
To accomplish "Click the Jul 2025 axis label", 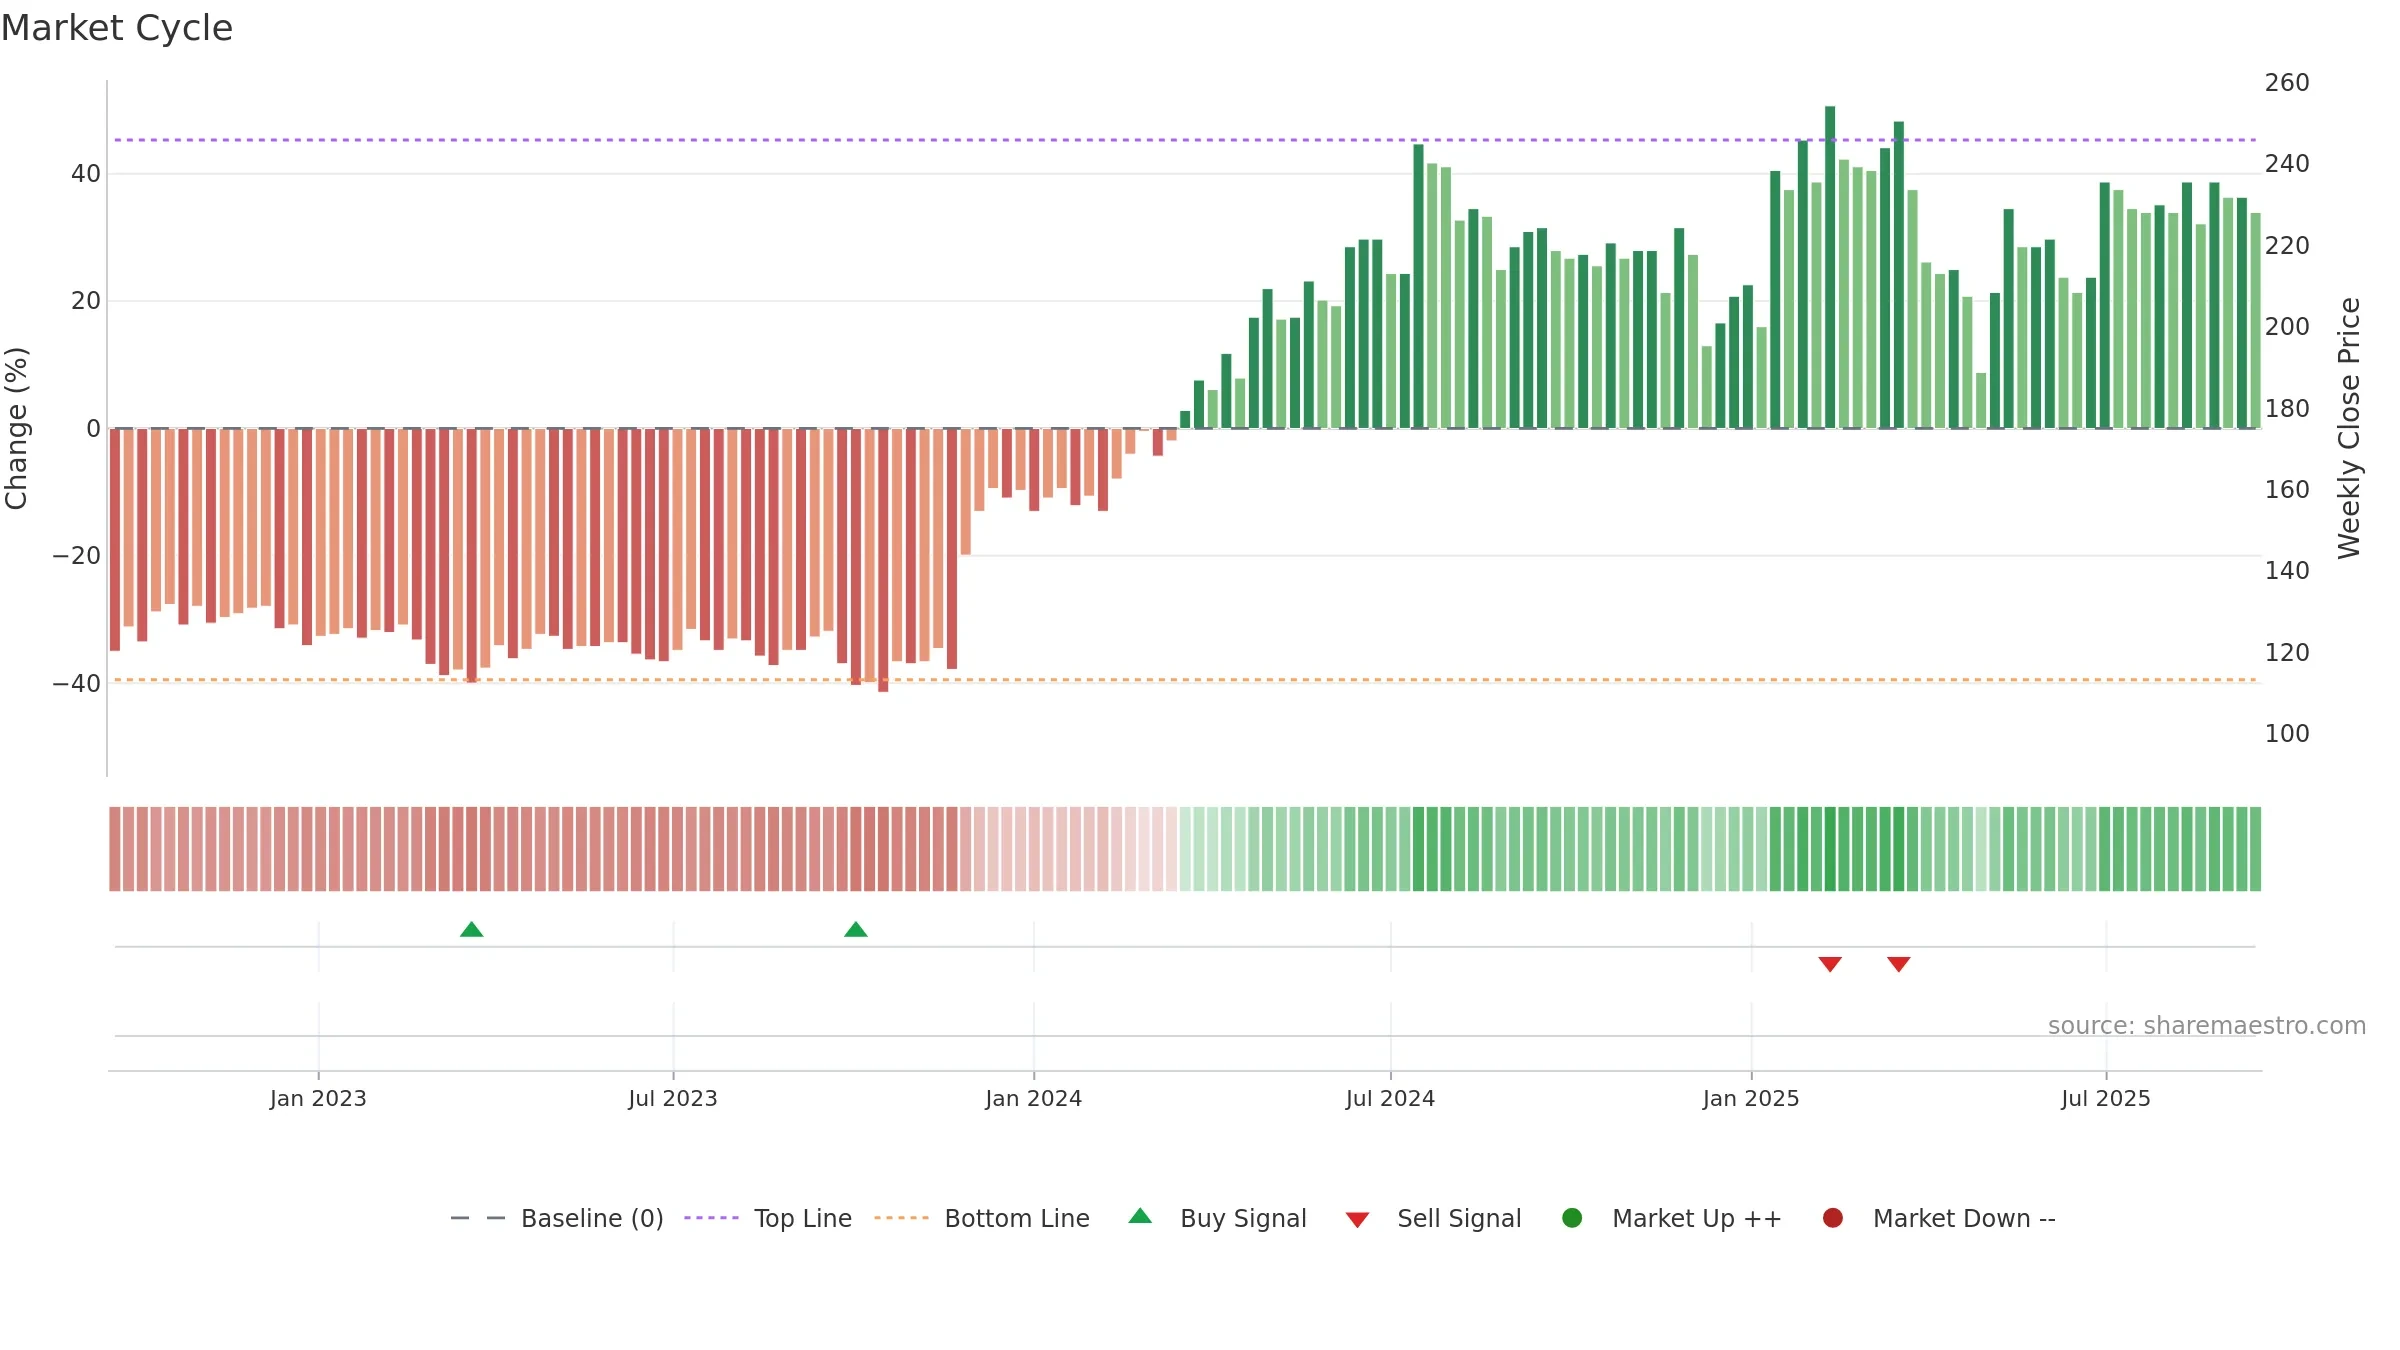I will [2106, 1098].
